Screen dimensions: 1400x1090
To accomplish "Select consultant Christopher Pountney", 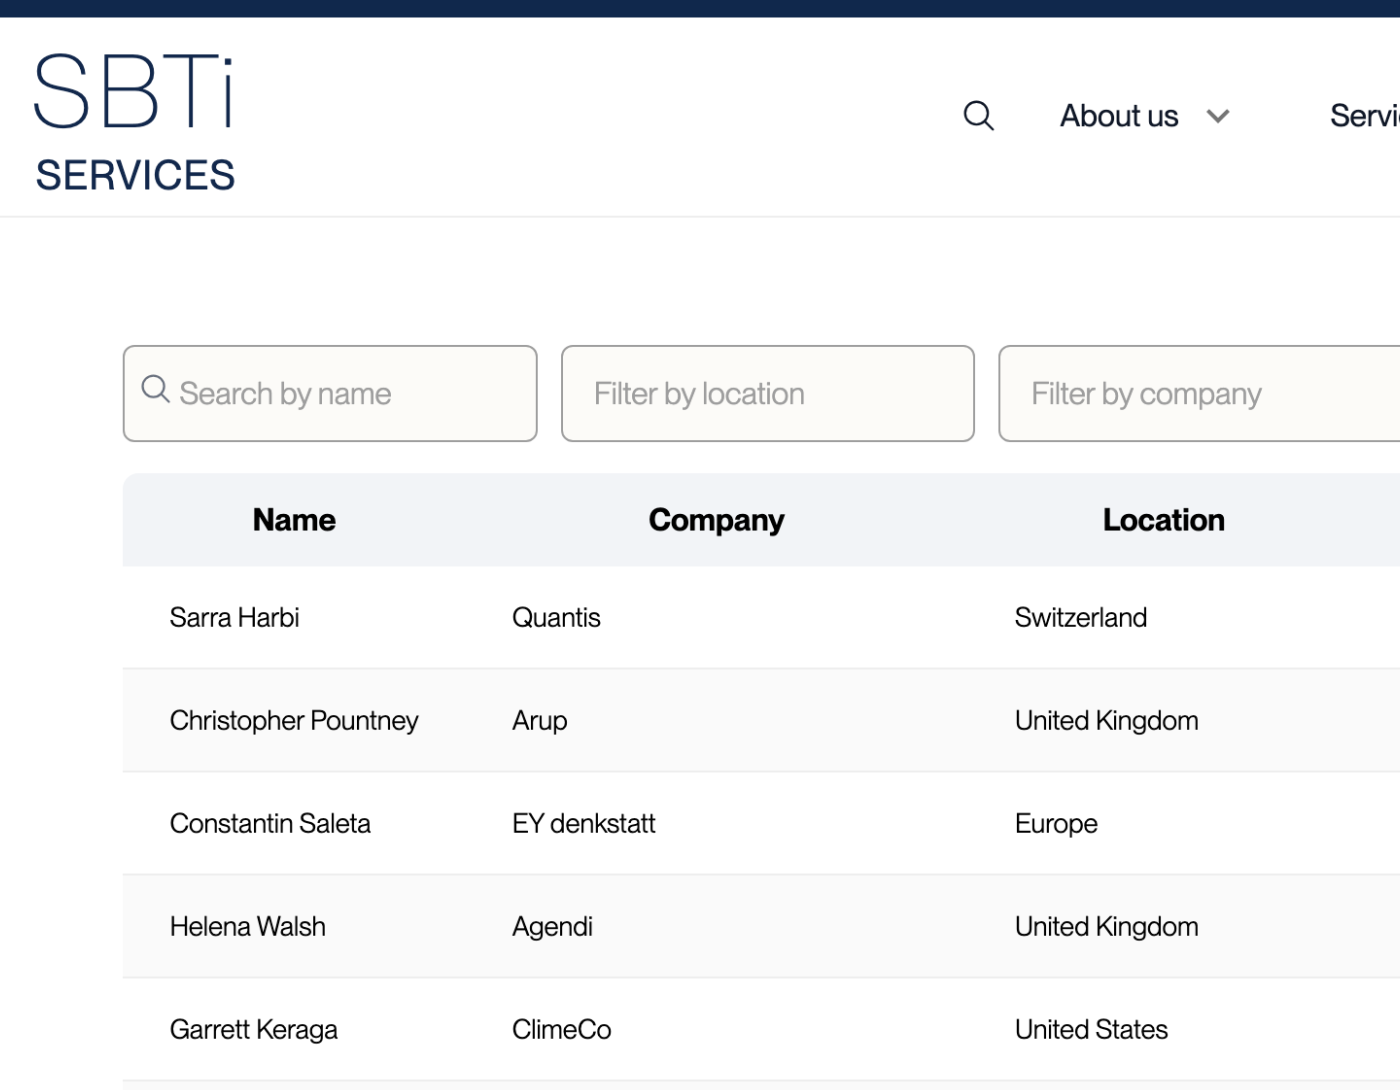I will tap(293, 720).
